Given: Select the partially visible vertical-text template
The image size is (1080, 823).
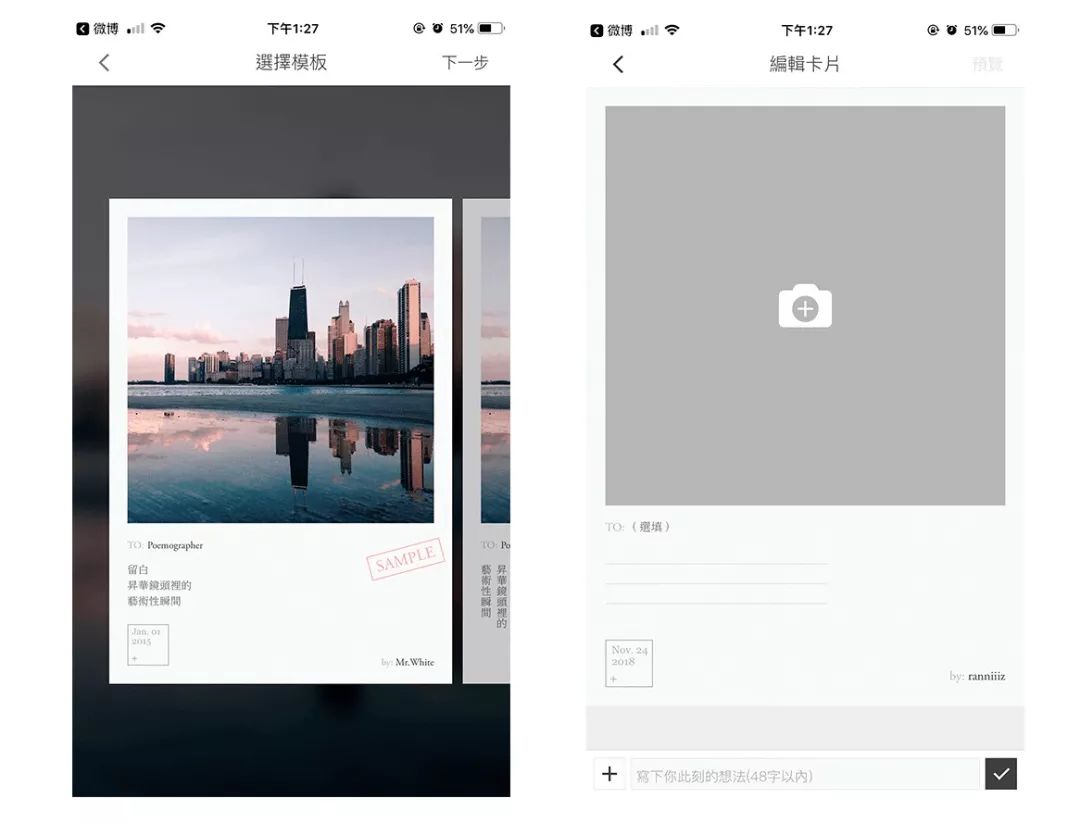Looking at the screenshot, I should coord(486,441).
